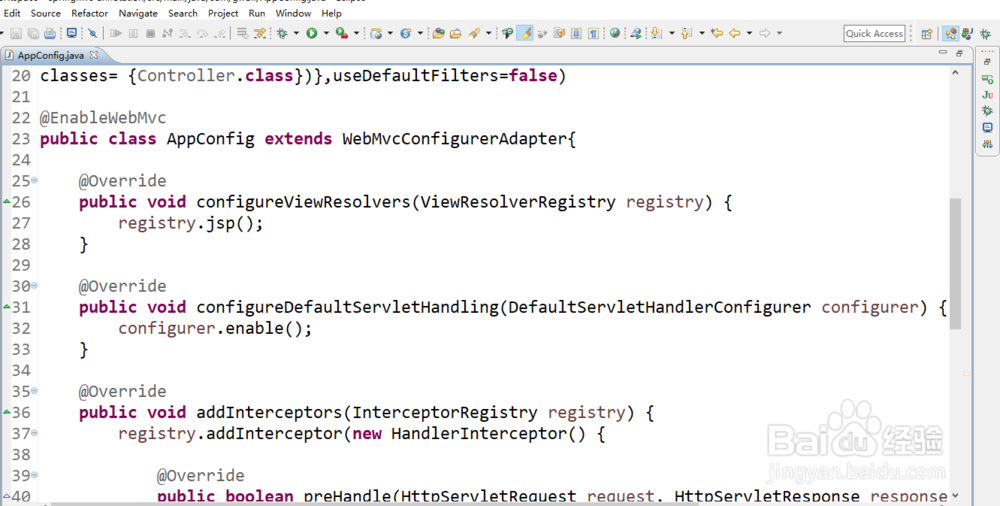Click the Step Over icon
The image size is (1000, 506).
pyautogui.click(x=202, y=33)
